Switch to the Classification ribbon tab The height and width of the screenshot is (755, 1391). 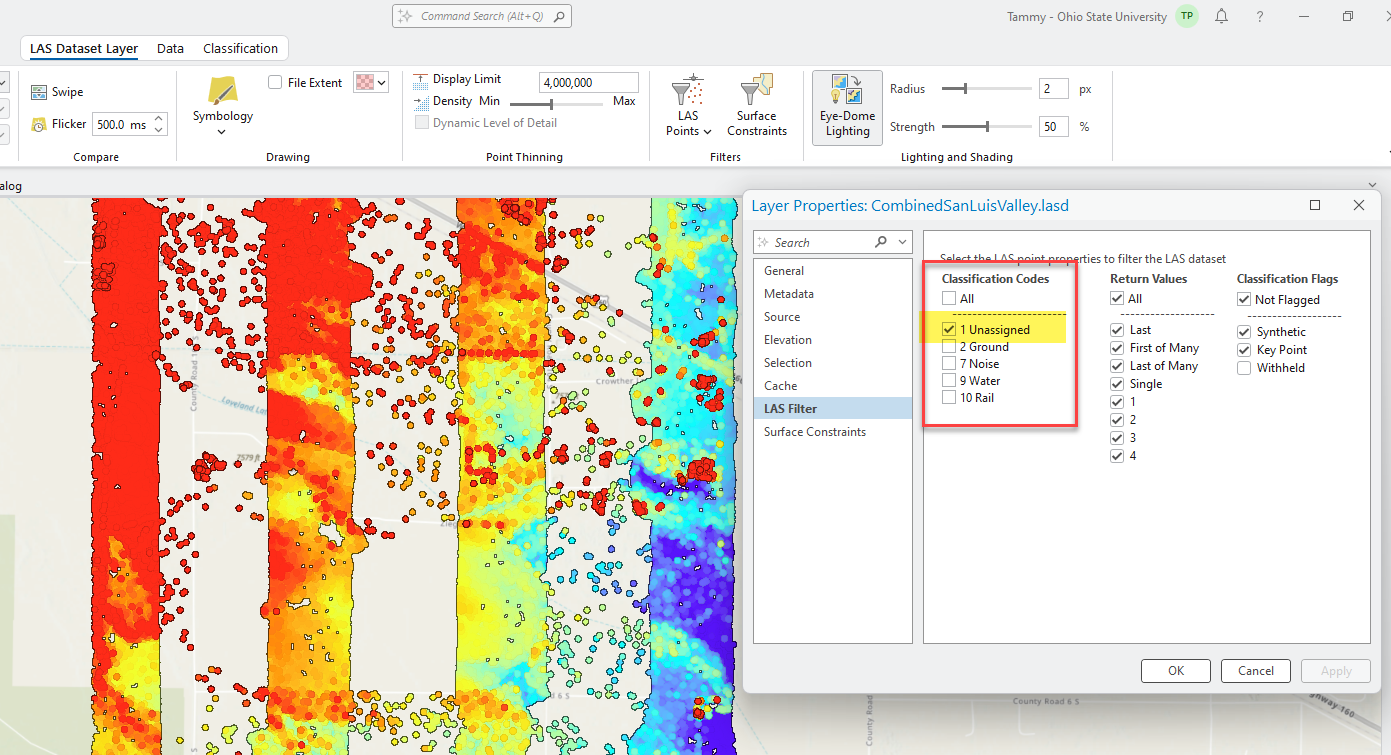click(x=240, y=48)
